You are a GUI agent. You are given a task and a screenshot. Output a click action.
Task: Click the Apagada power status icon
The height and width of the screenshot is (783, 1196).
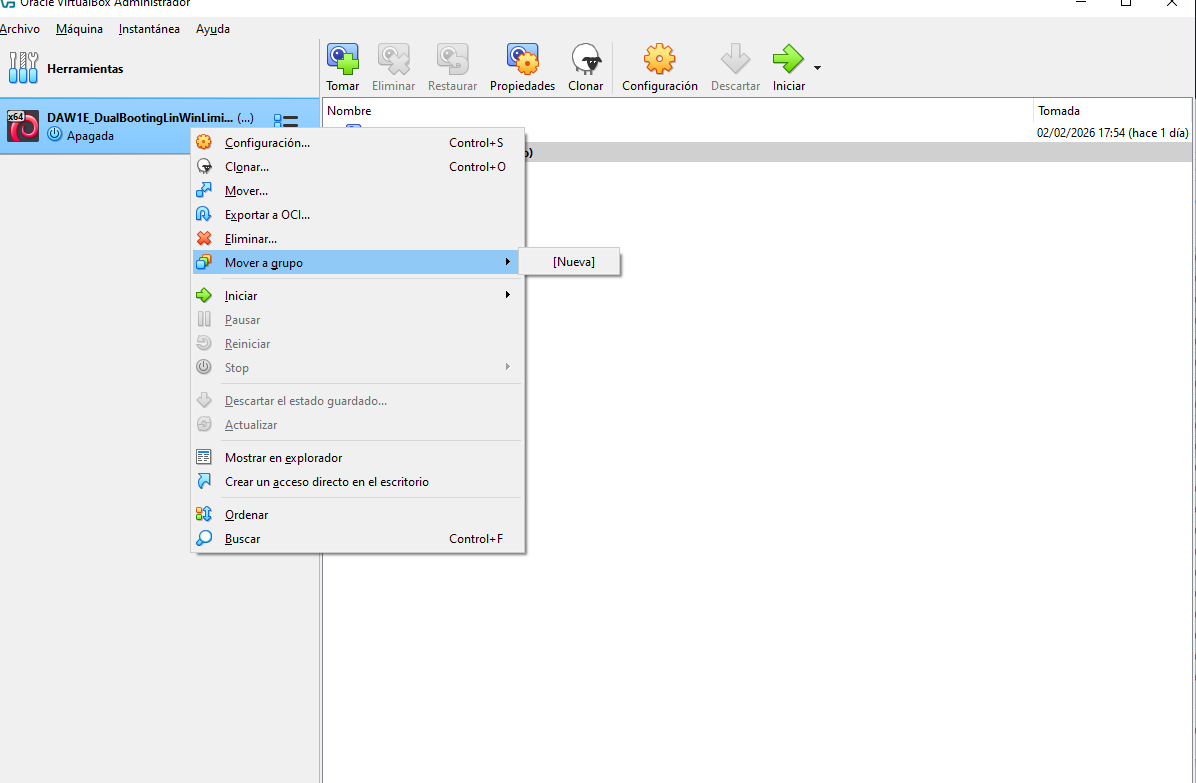tap(55, 135)
